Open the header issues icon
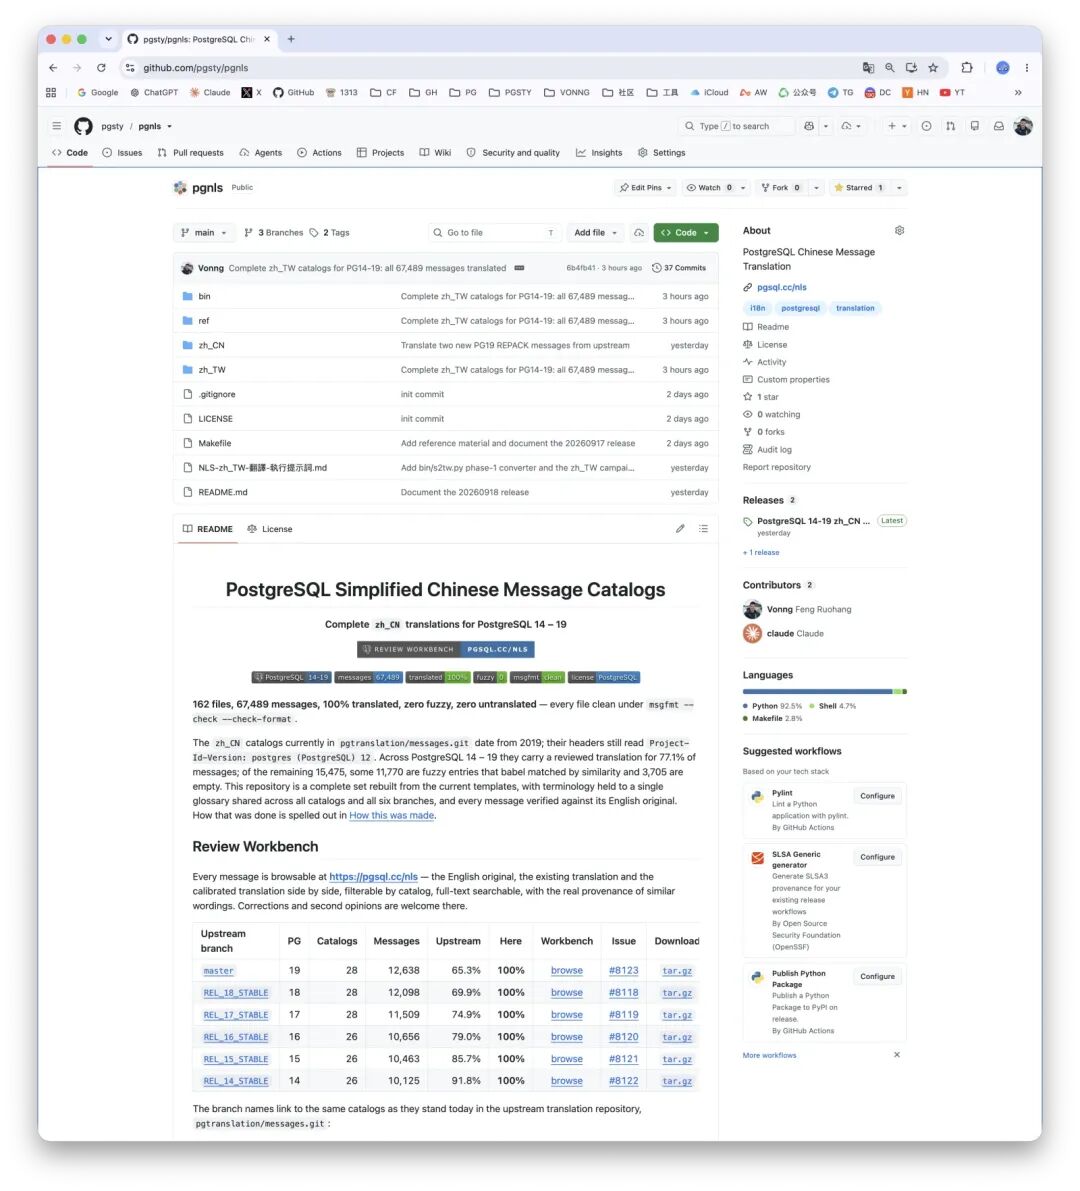This screenshot has width=1080, height=1191. 926,126
